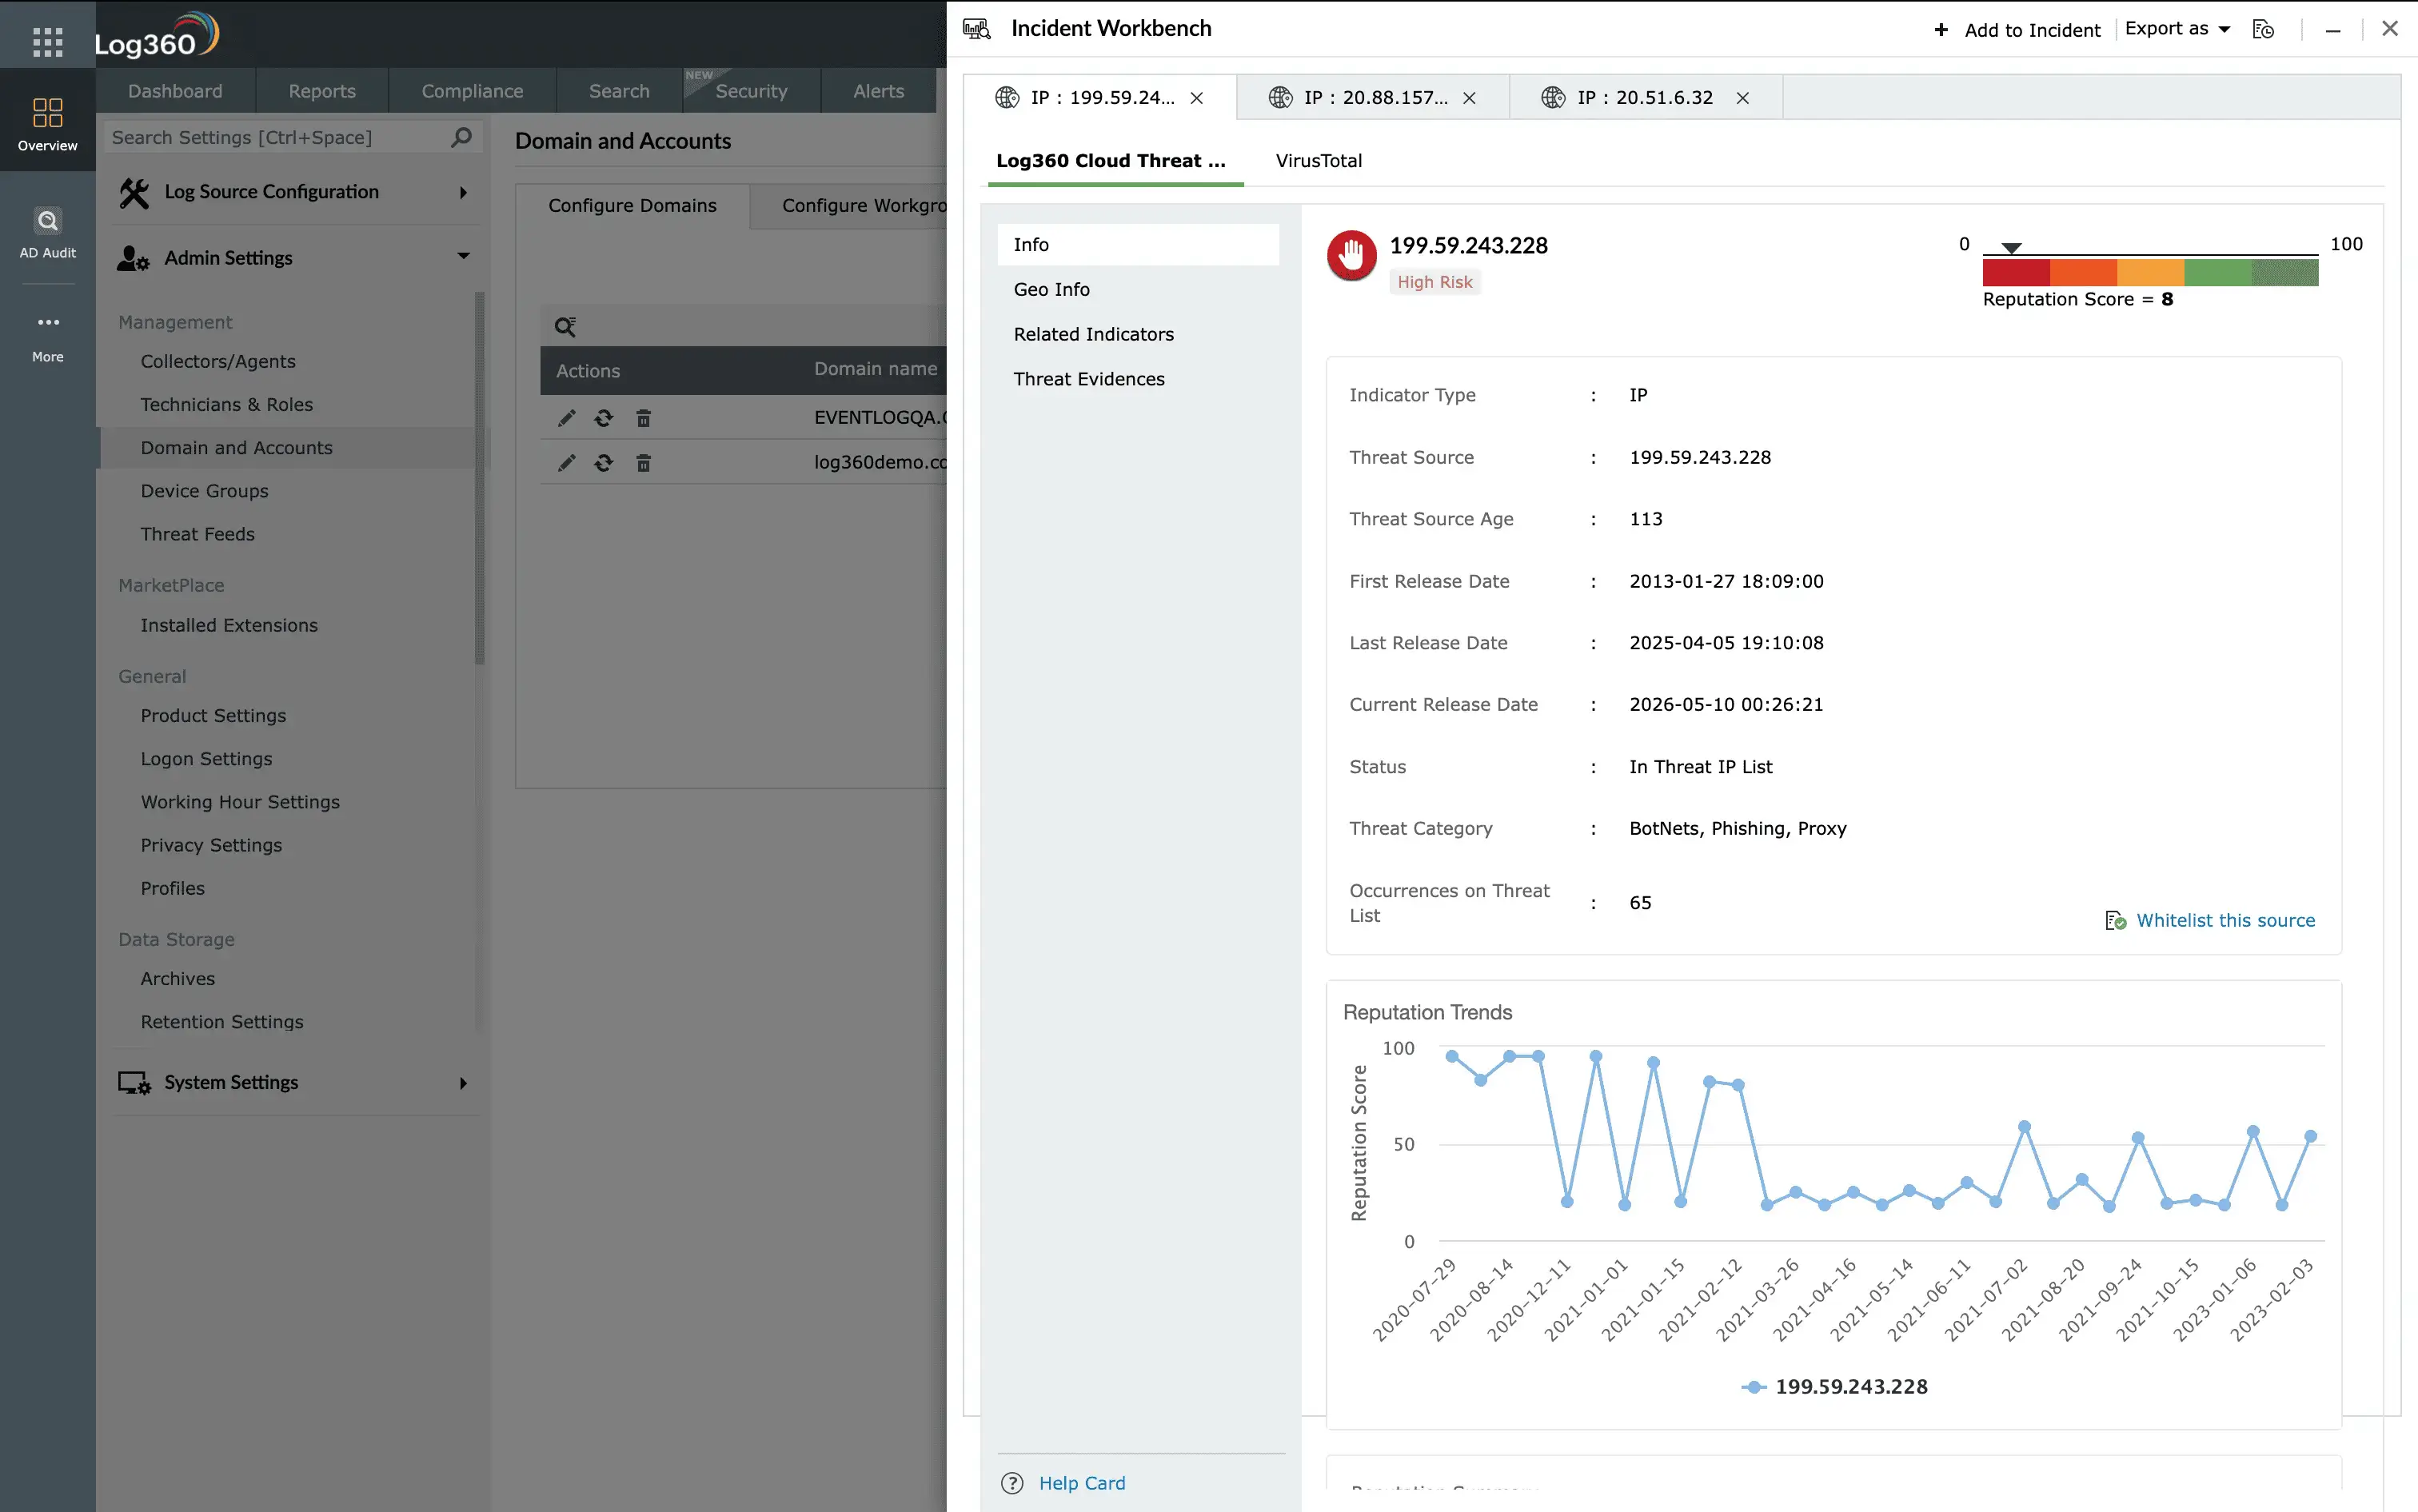2418x1512 pixels.
Task: Click the Log360 logo
Action: click(x=157, y=36)
